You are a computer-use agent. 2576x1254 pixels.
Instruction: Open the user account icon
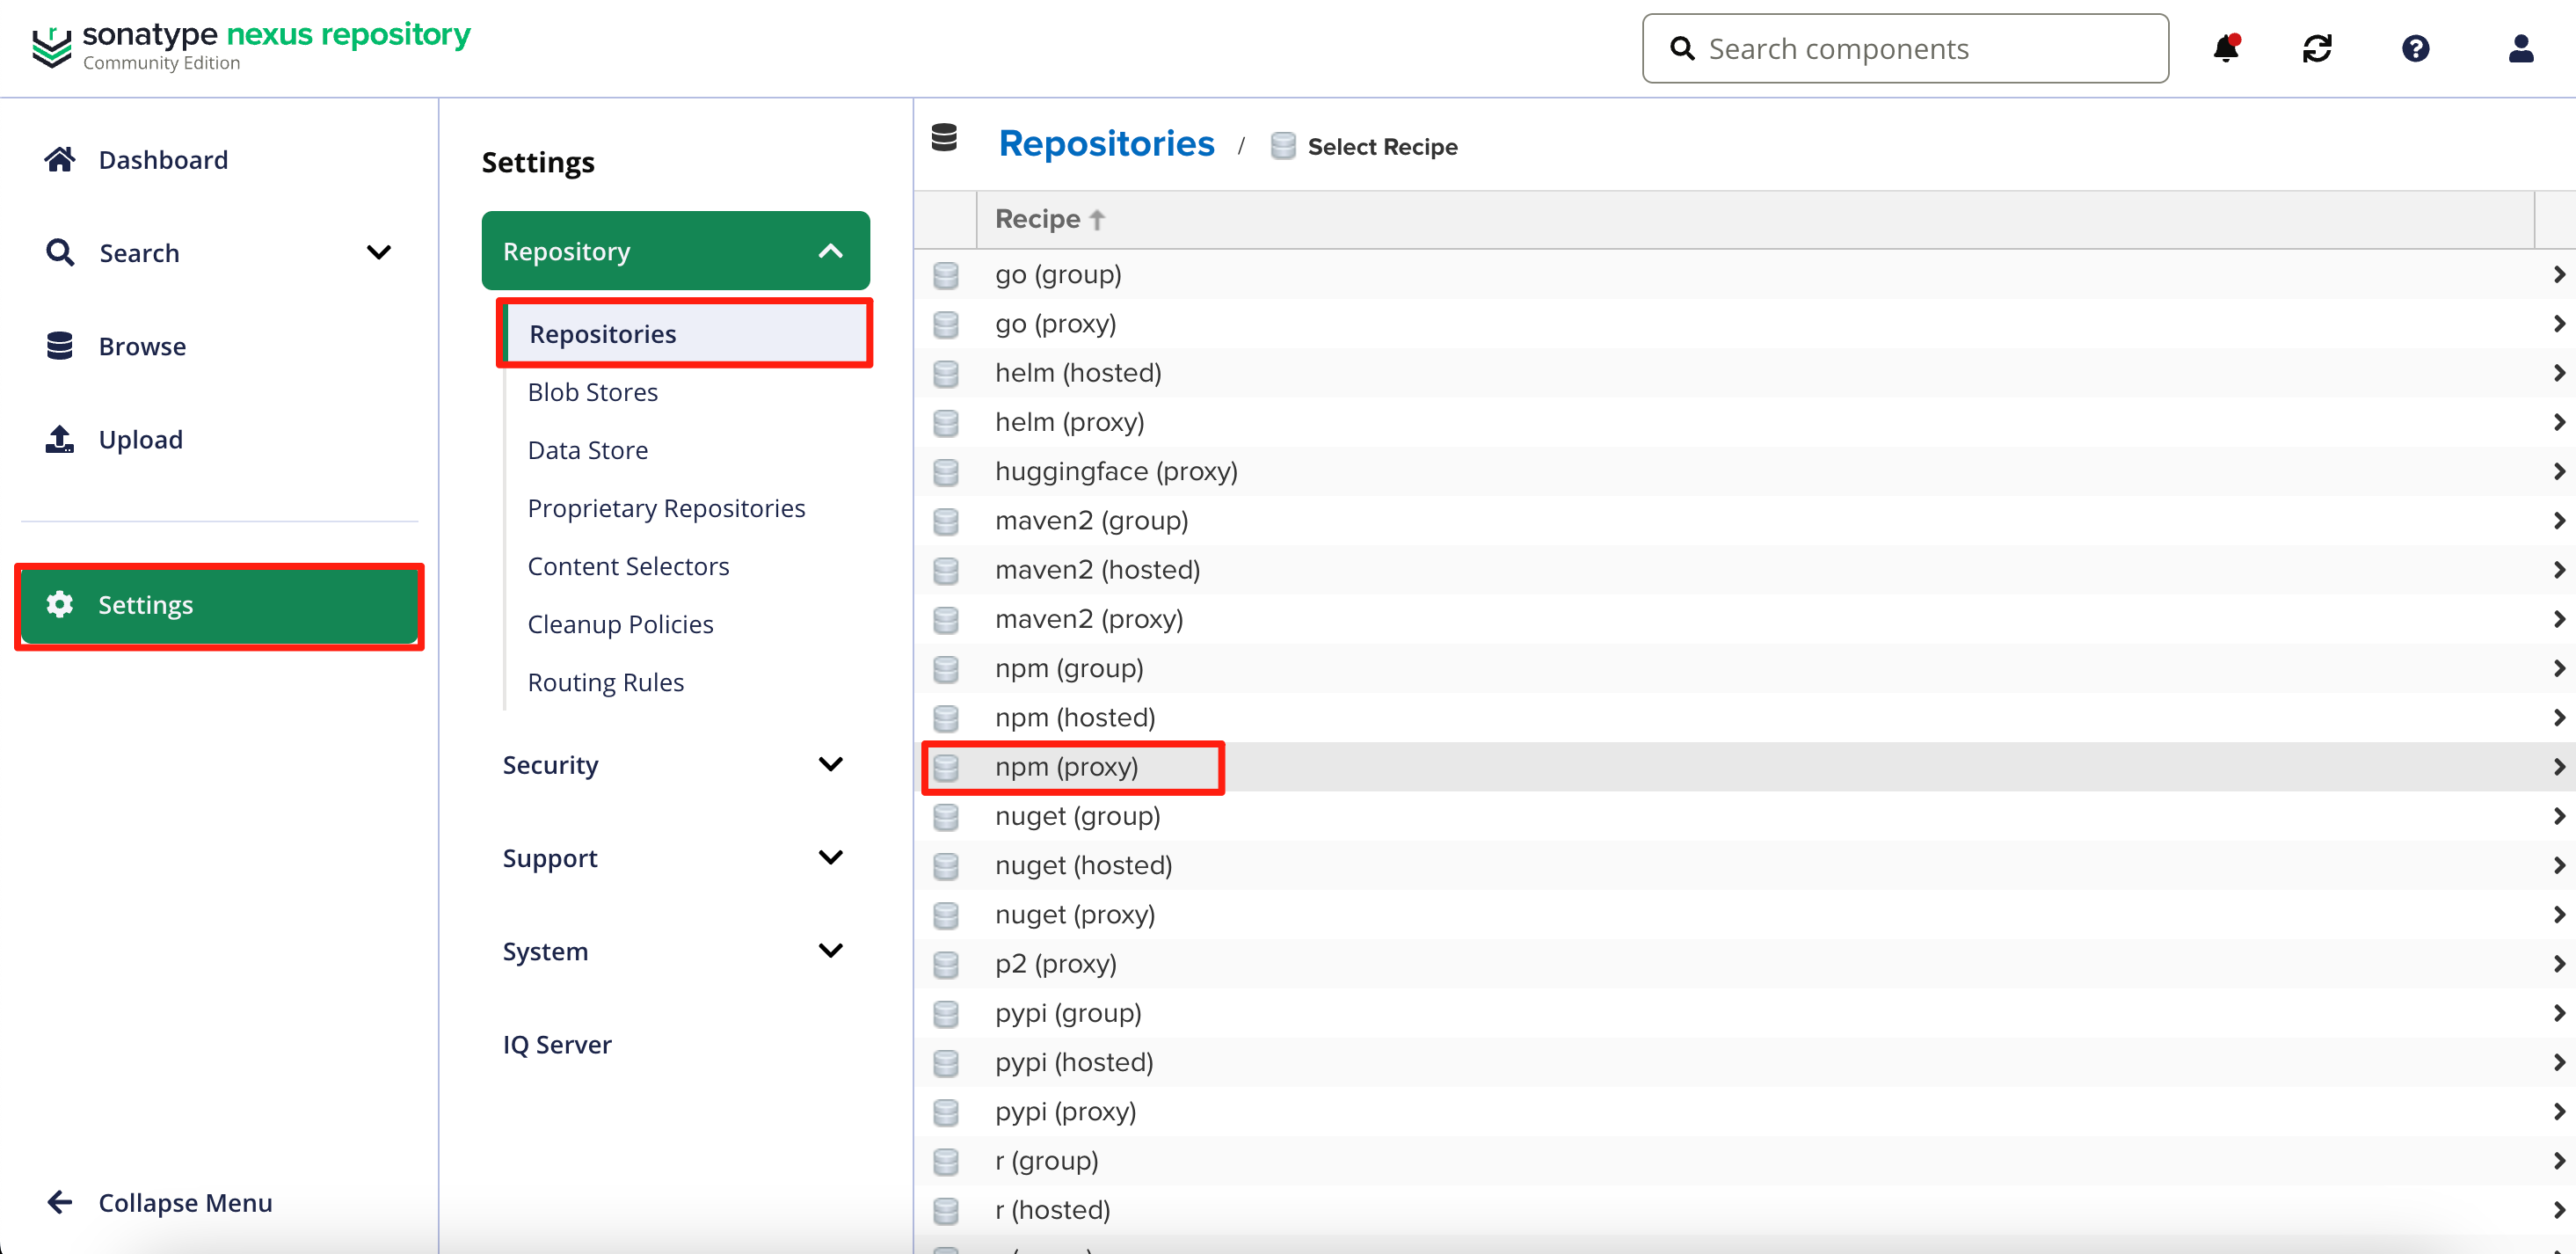click(2520, 48)
